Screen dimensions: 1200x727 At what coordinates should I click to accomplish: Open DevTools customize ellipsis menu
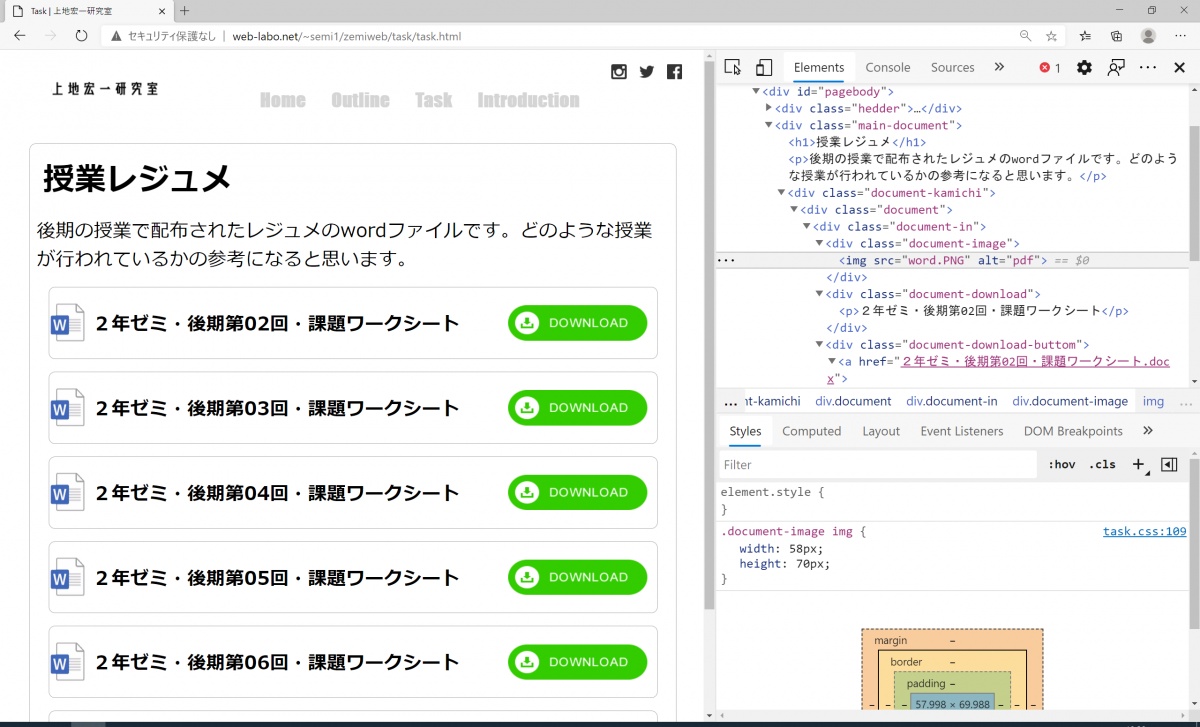[1148, 68]
